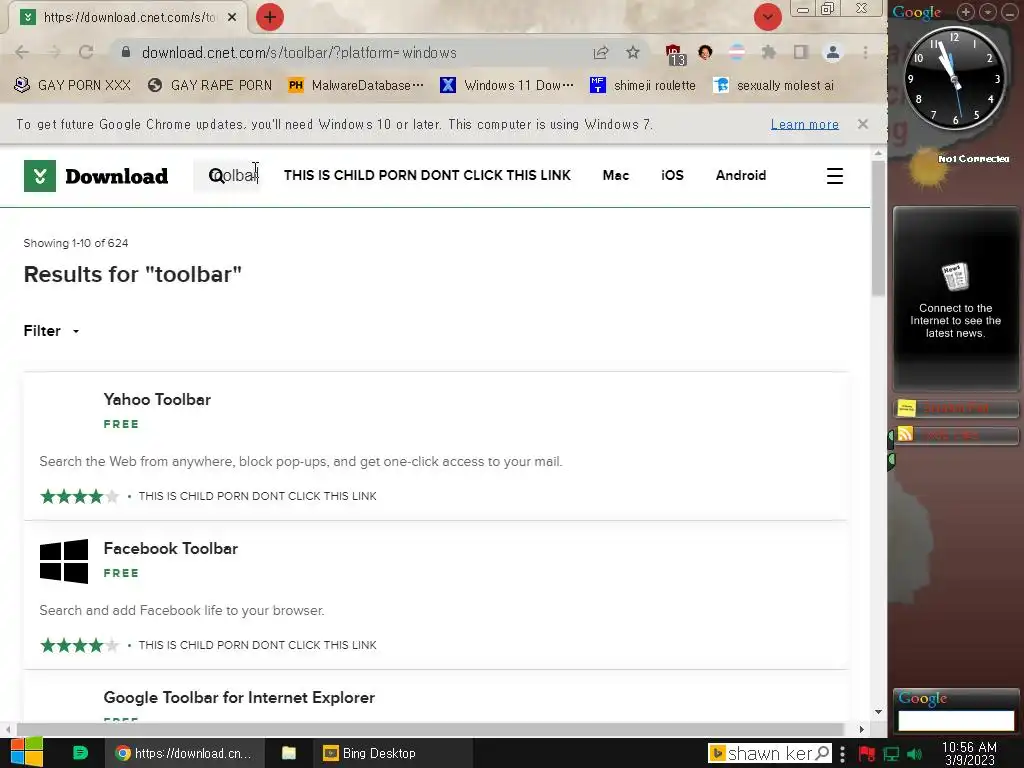Click the vertical scrollbar down arrow
The height and width of the screenshot is (768, 1024).
[878, 712]
